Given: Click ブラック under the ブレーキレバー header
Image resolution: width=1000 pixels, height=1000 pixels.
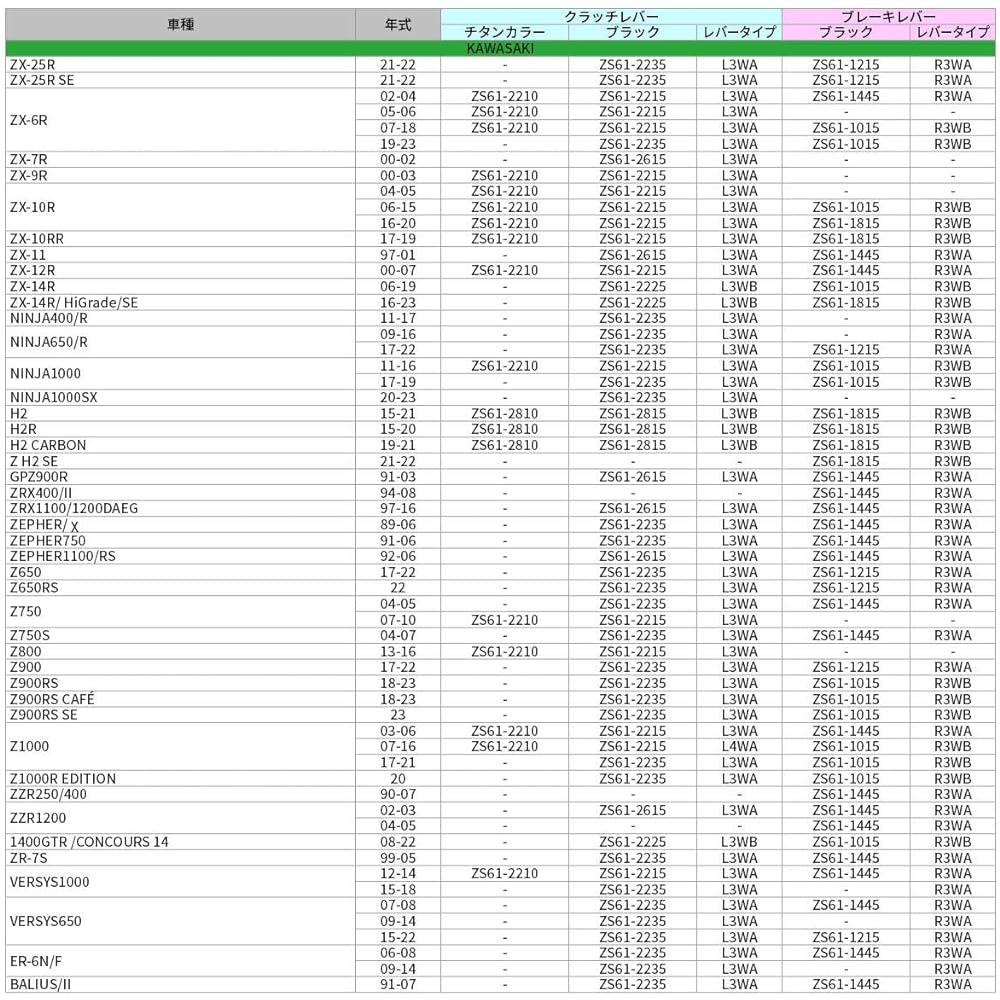Looking at the screenshot, I should click(846, 32).
